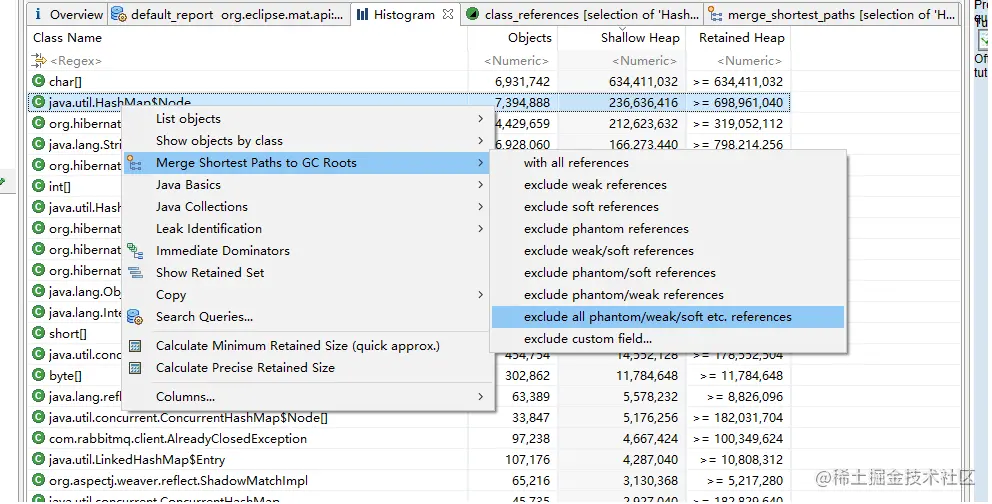Click the Immediate Dominators menu icon

coord(135,251)
